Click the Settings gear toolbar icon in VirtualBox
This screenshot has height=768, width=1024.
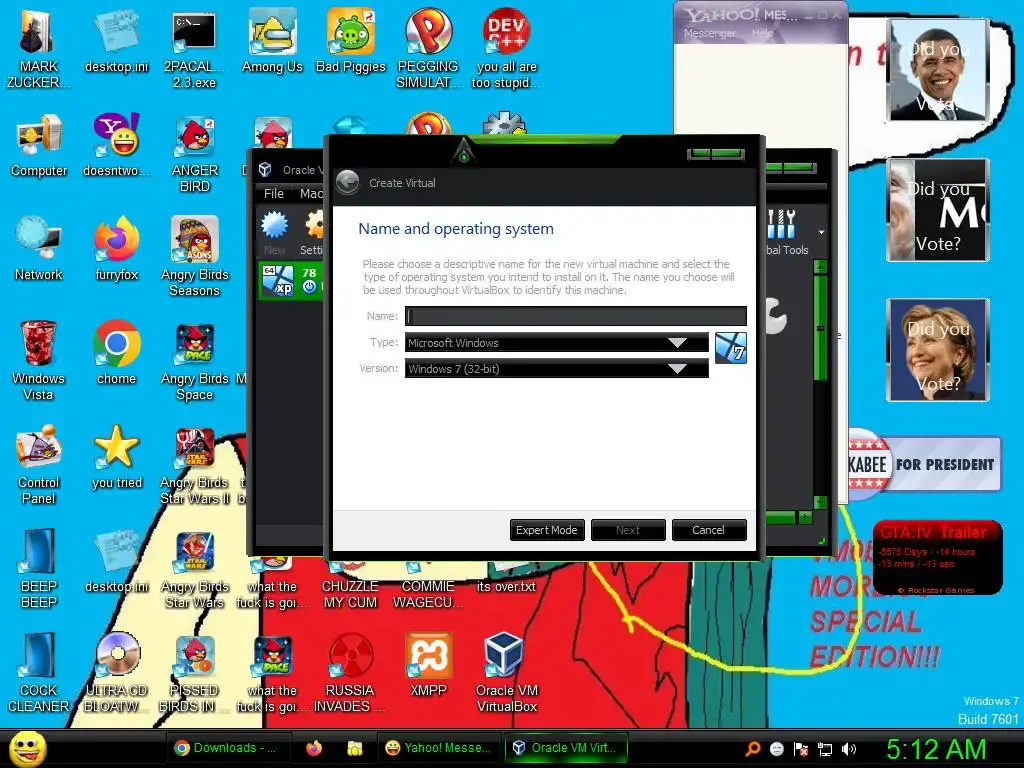[313, 232]
